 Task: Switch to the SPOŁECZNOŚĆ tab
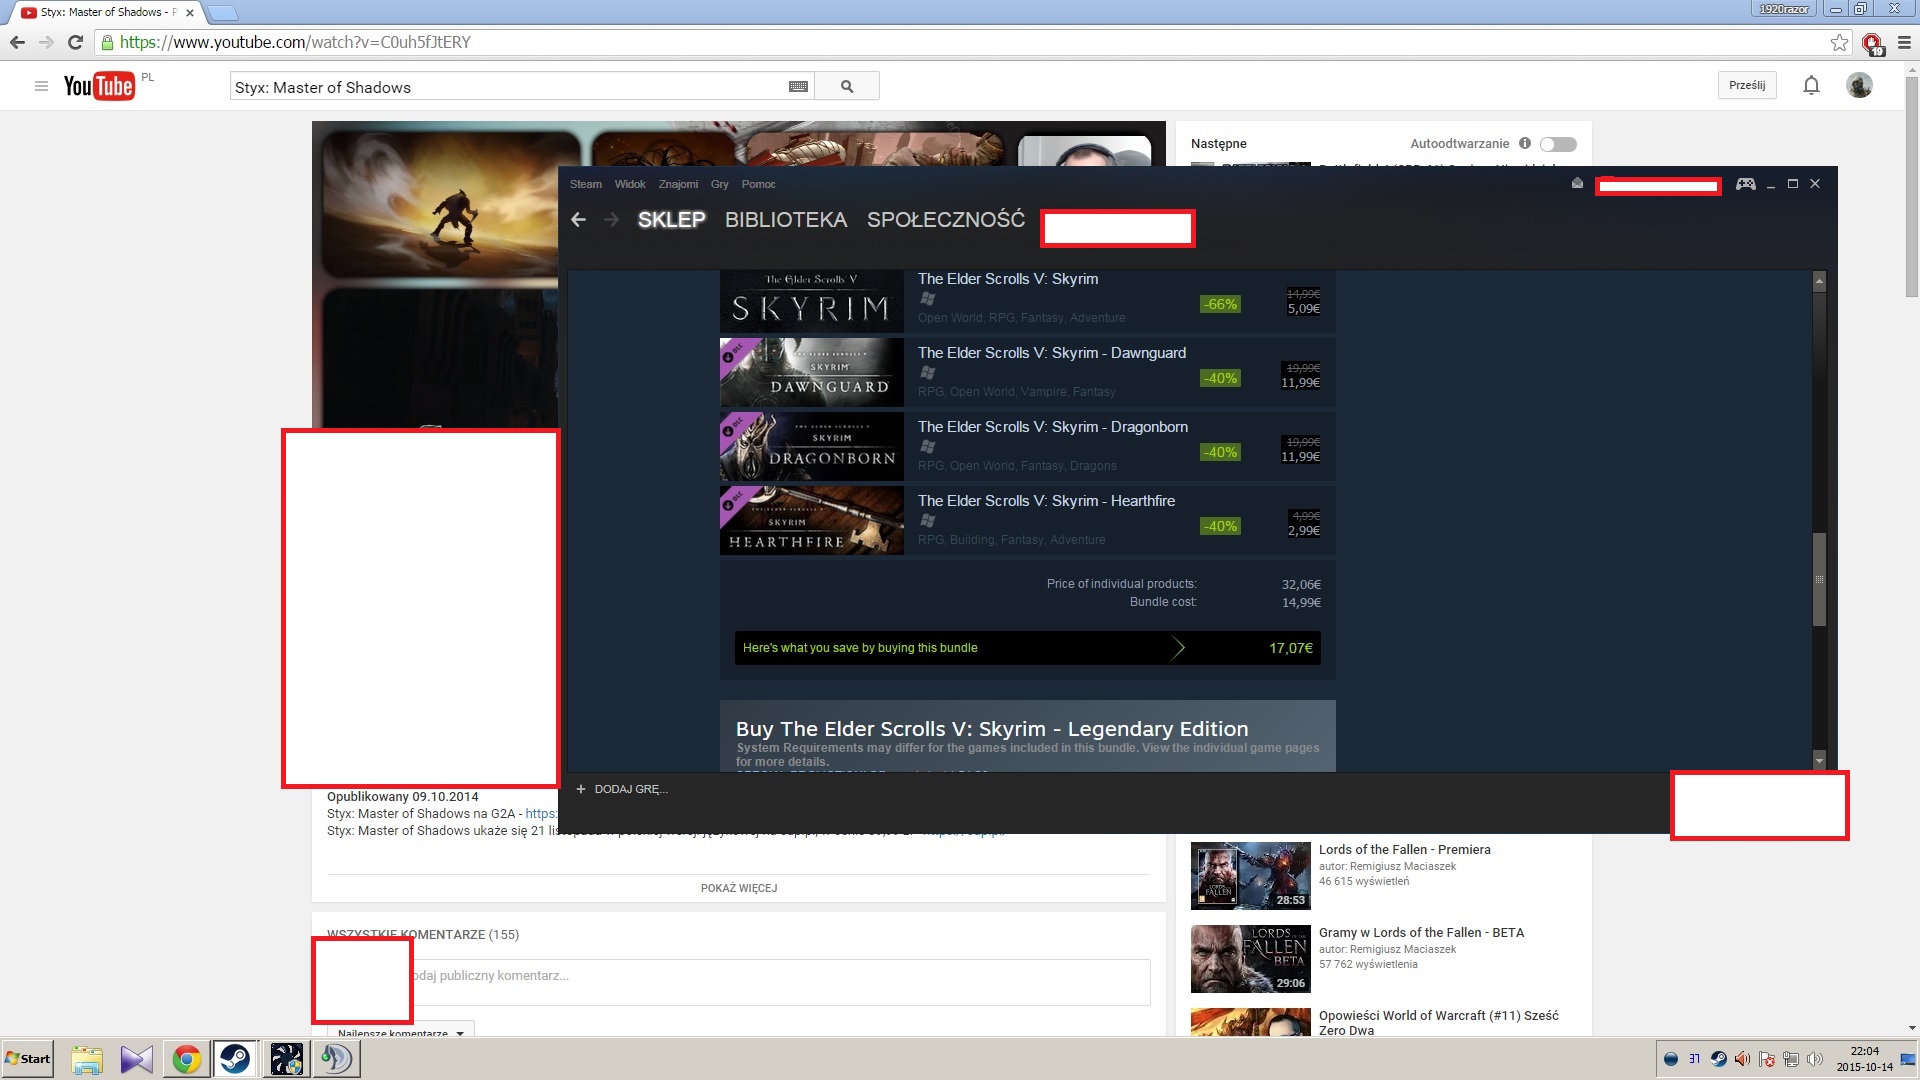pos(946,220)
